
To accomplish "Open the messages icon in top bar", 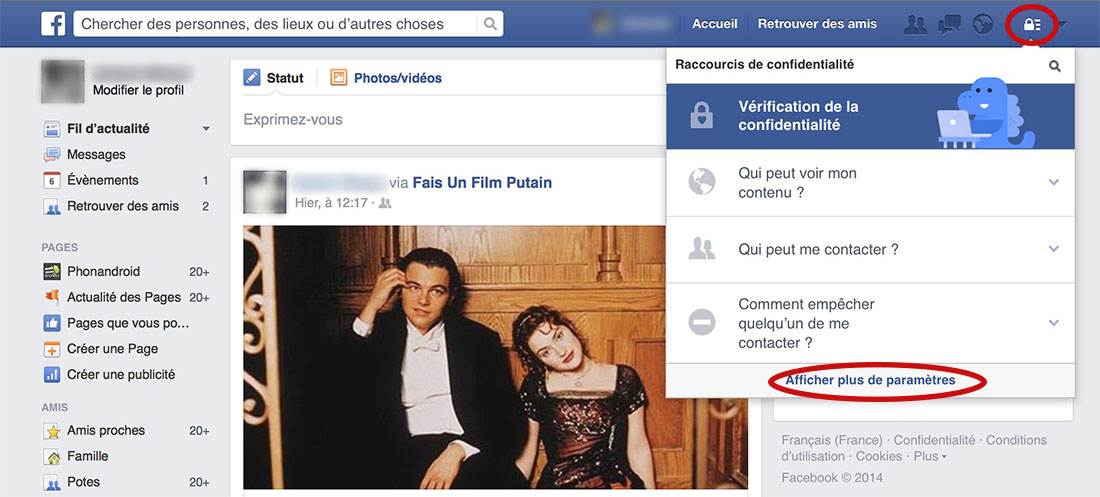I will click(x=950, y=25).
